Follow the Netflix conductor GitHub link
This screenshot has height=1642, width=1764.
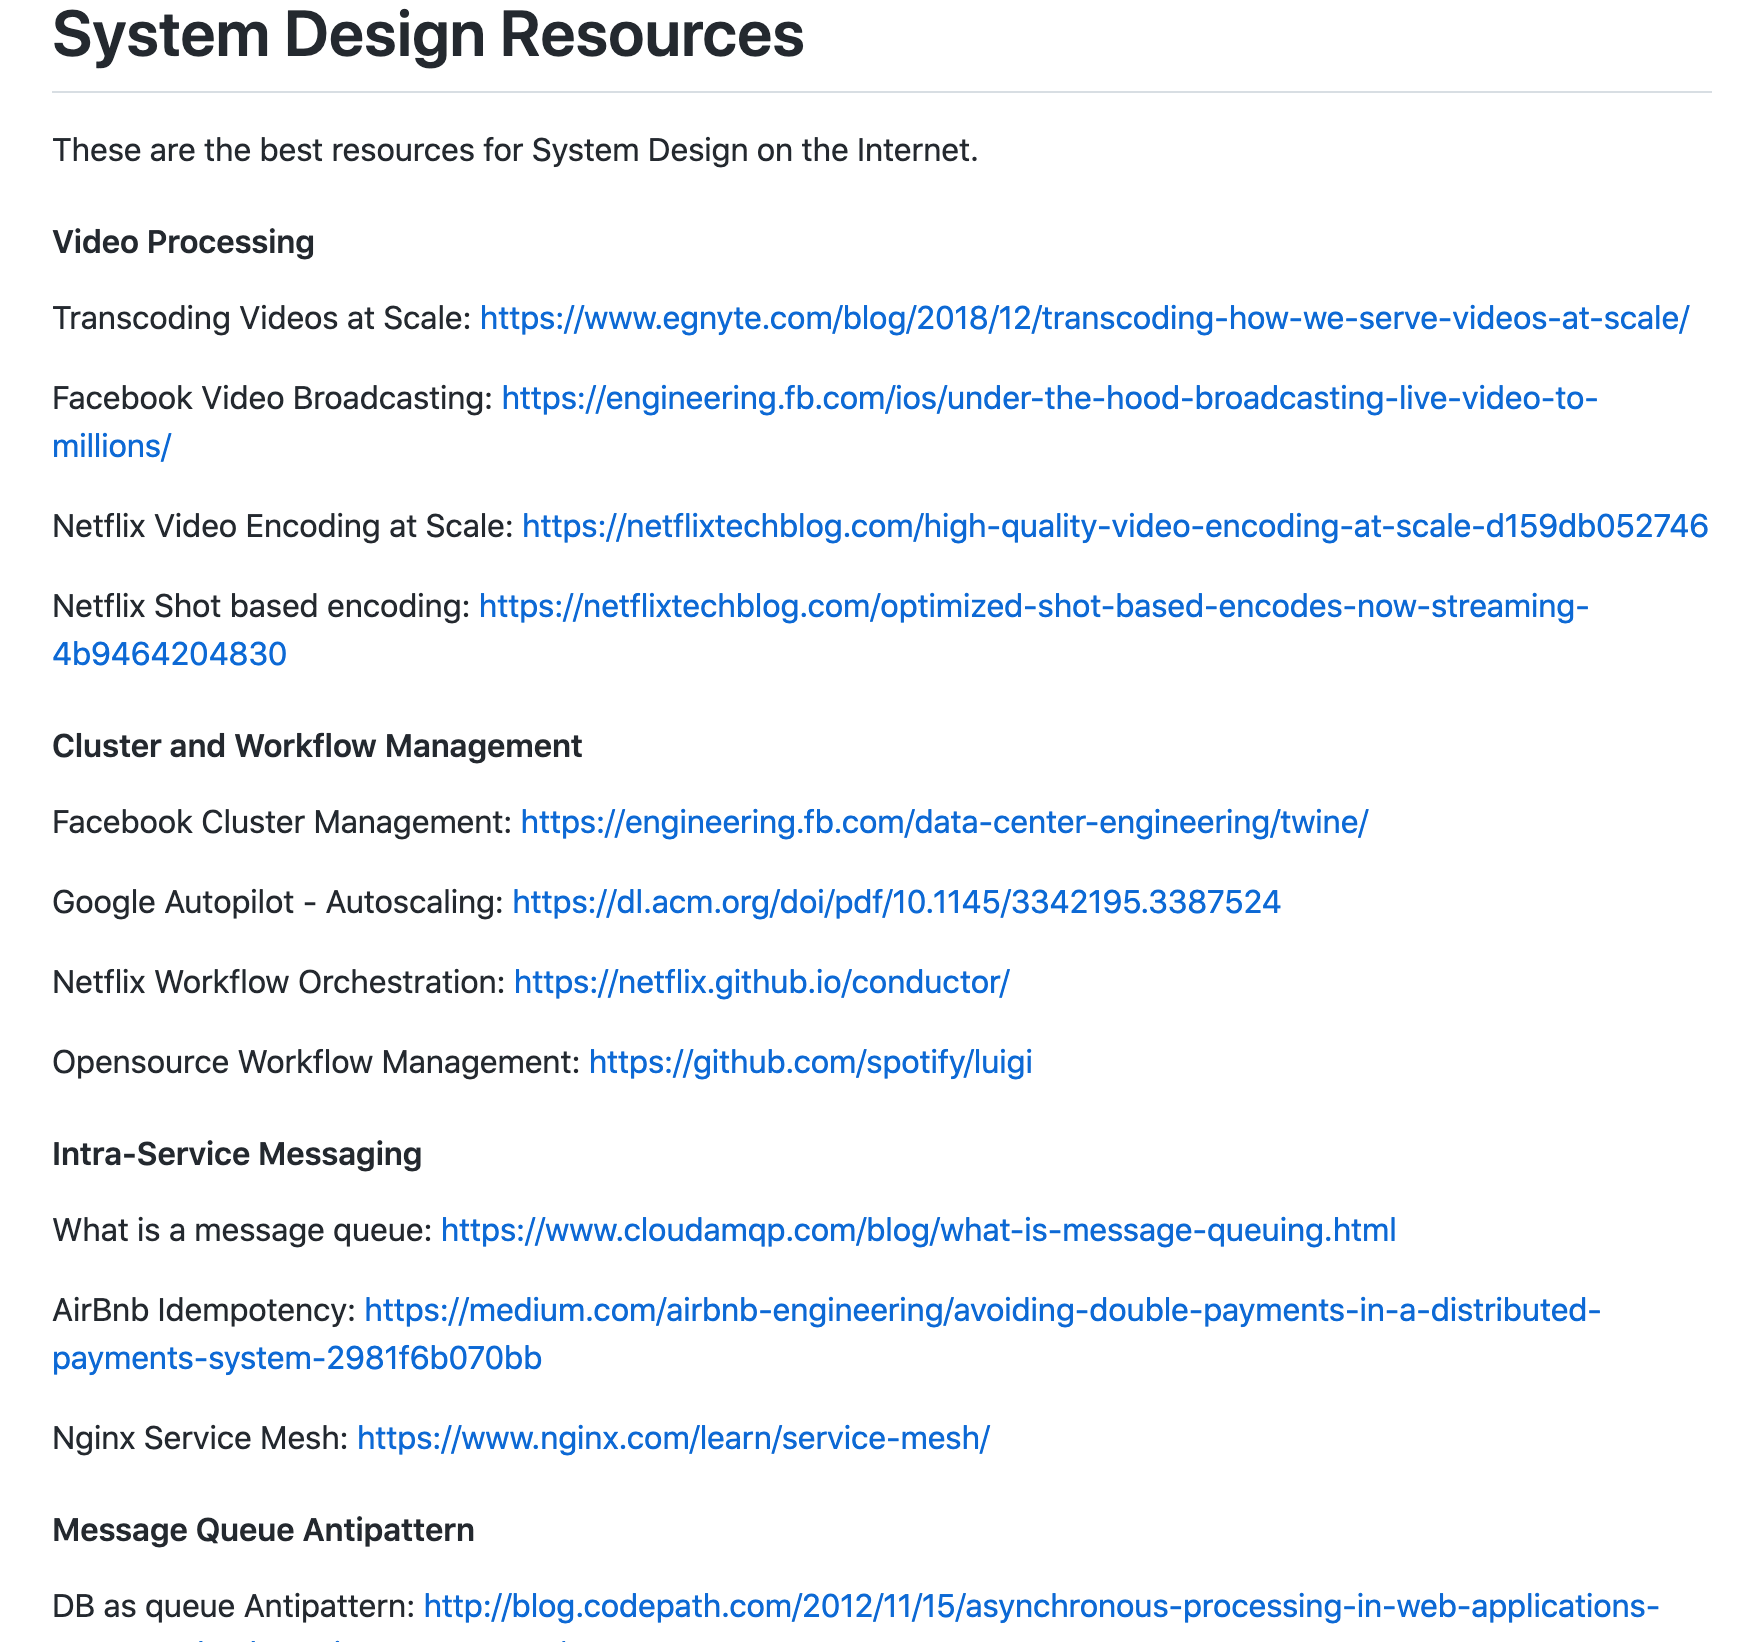pyautogui.click(x=762, y=982)
